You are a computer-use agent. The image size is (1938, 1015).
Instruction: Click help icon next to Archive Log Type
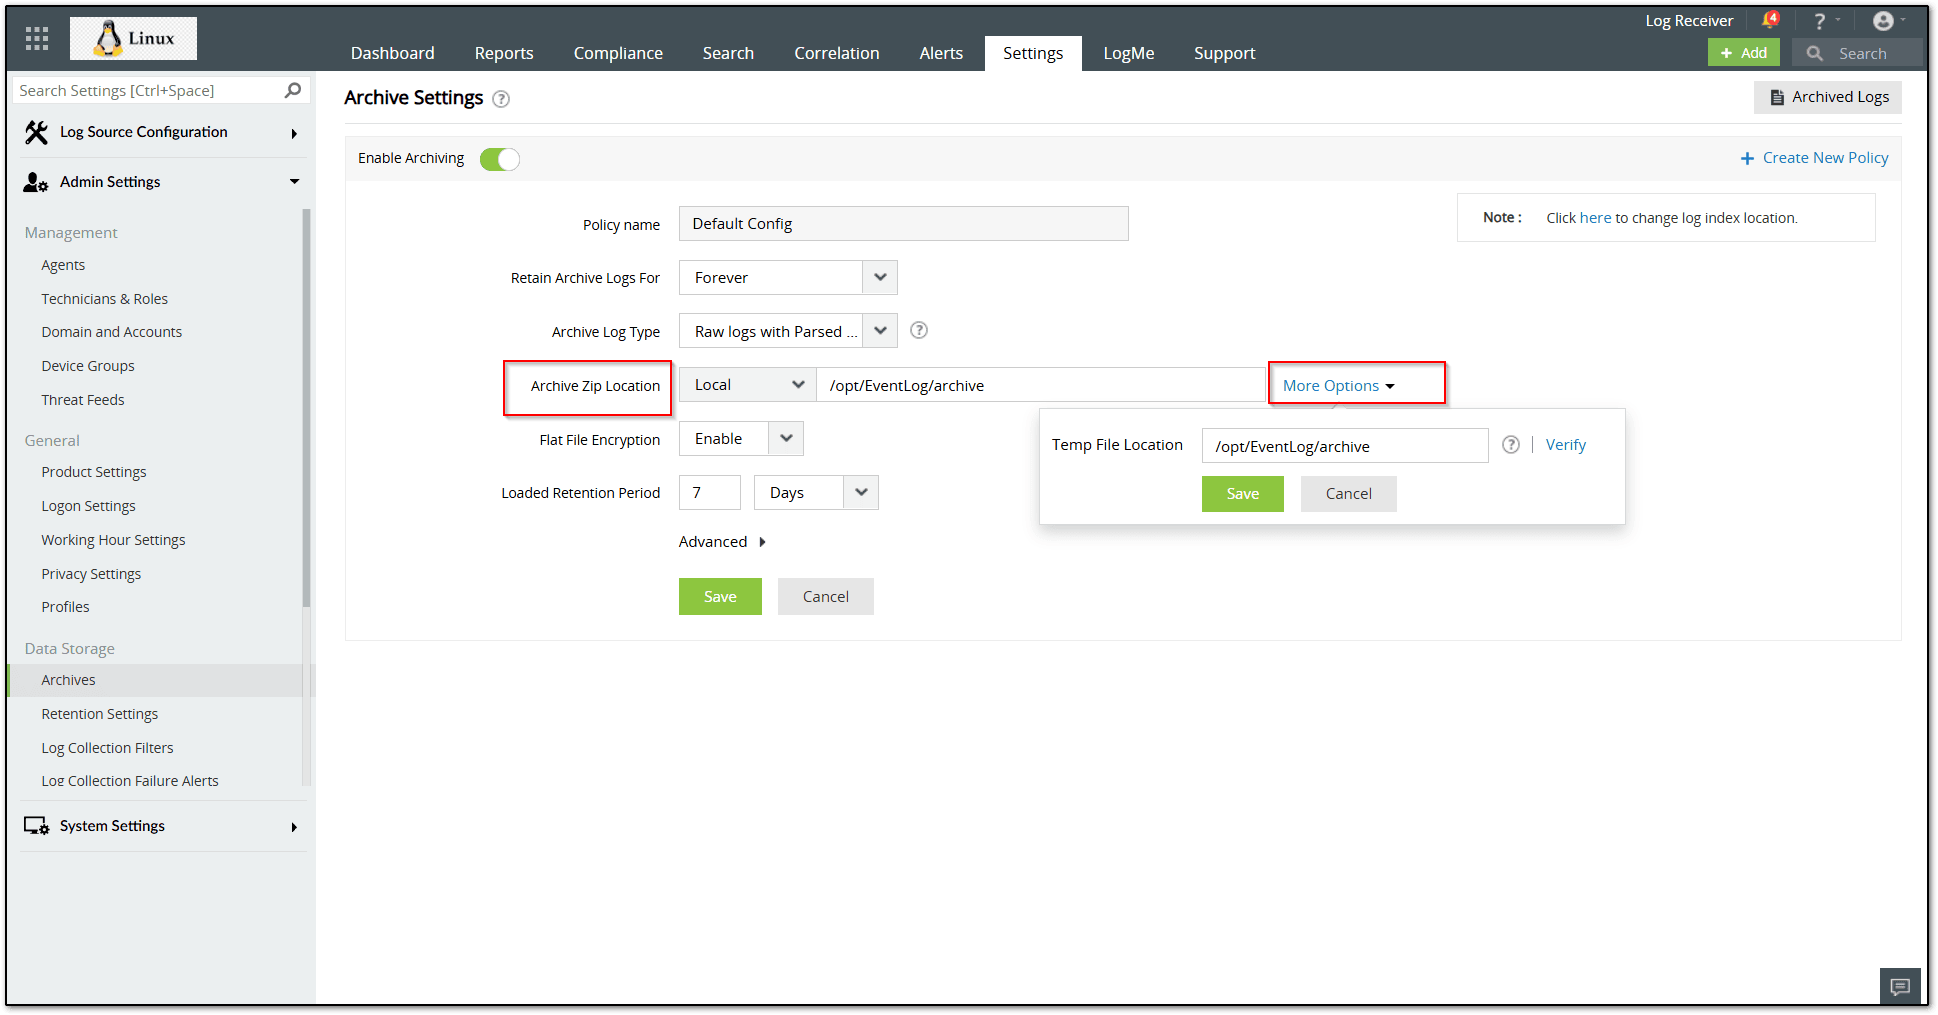pos(919,330)
